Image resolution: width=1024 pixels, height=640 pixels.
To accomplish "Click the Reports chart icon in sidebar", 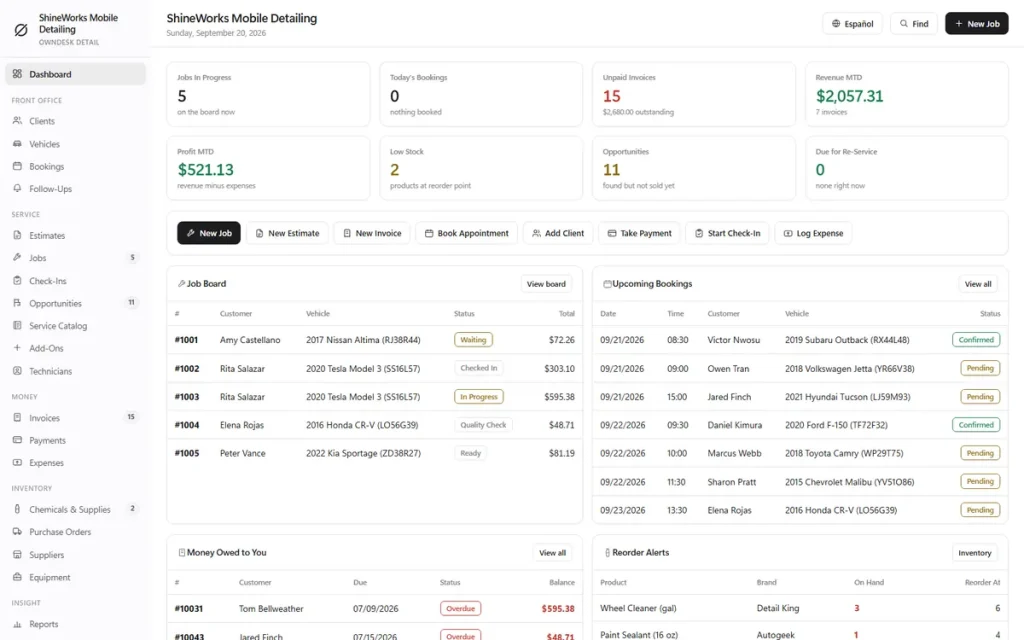I will pyautogui.click(x=18, y=624).
